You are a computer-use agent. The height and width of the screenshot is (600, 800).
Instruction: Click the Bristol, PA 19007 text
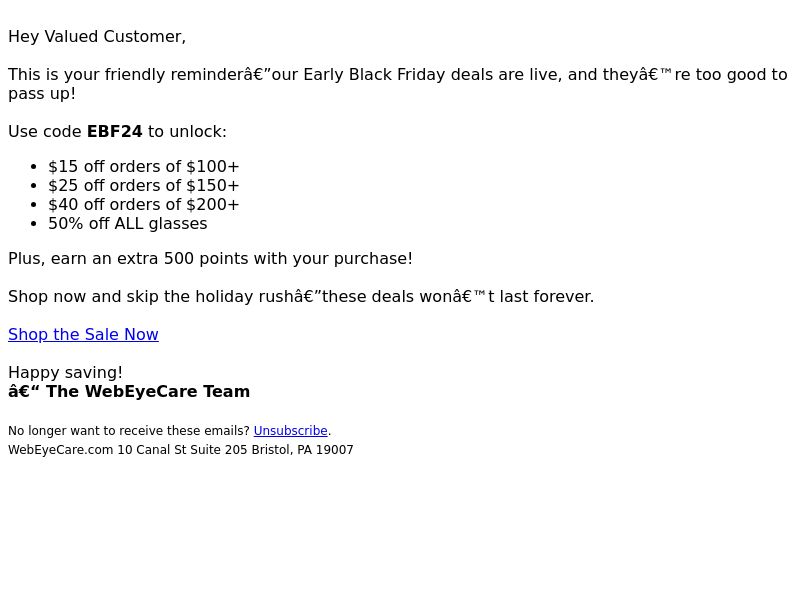click(303, 449)
